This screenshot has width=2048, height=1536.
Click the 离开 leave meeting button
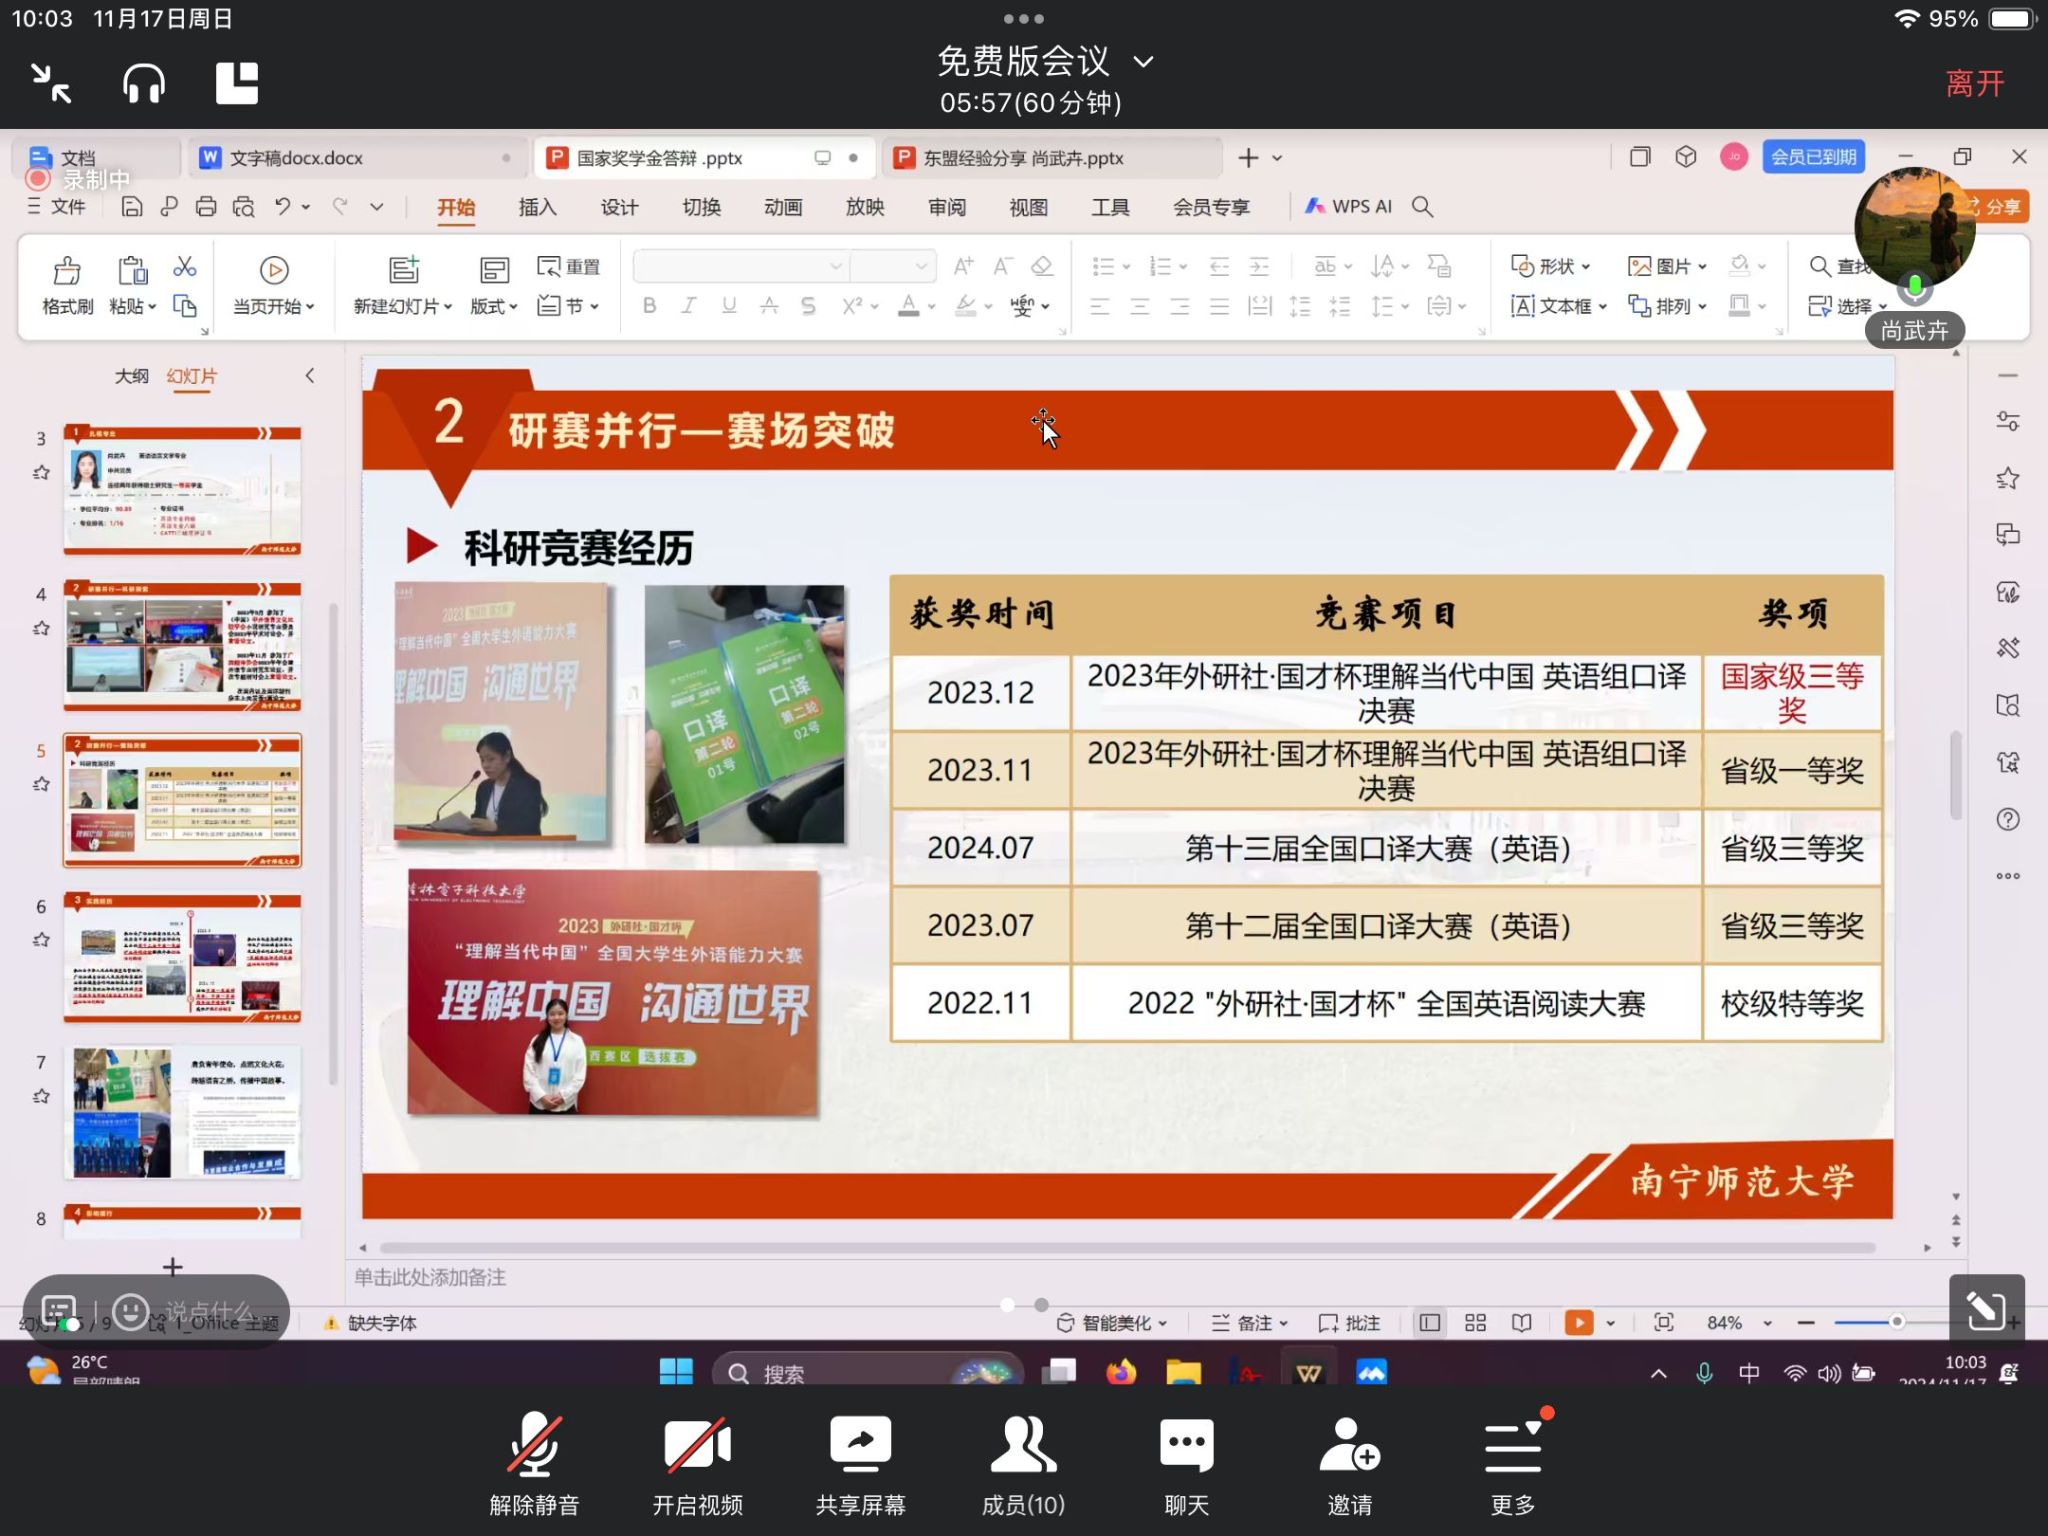(1975, 84)
